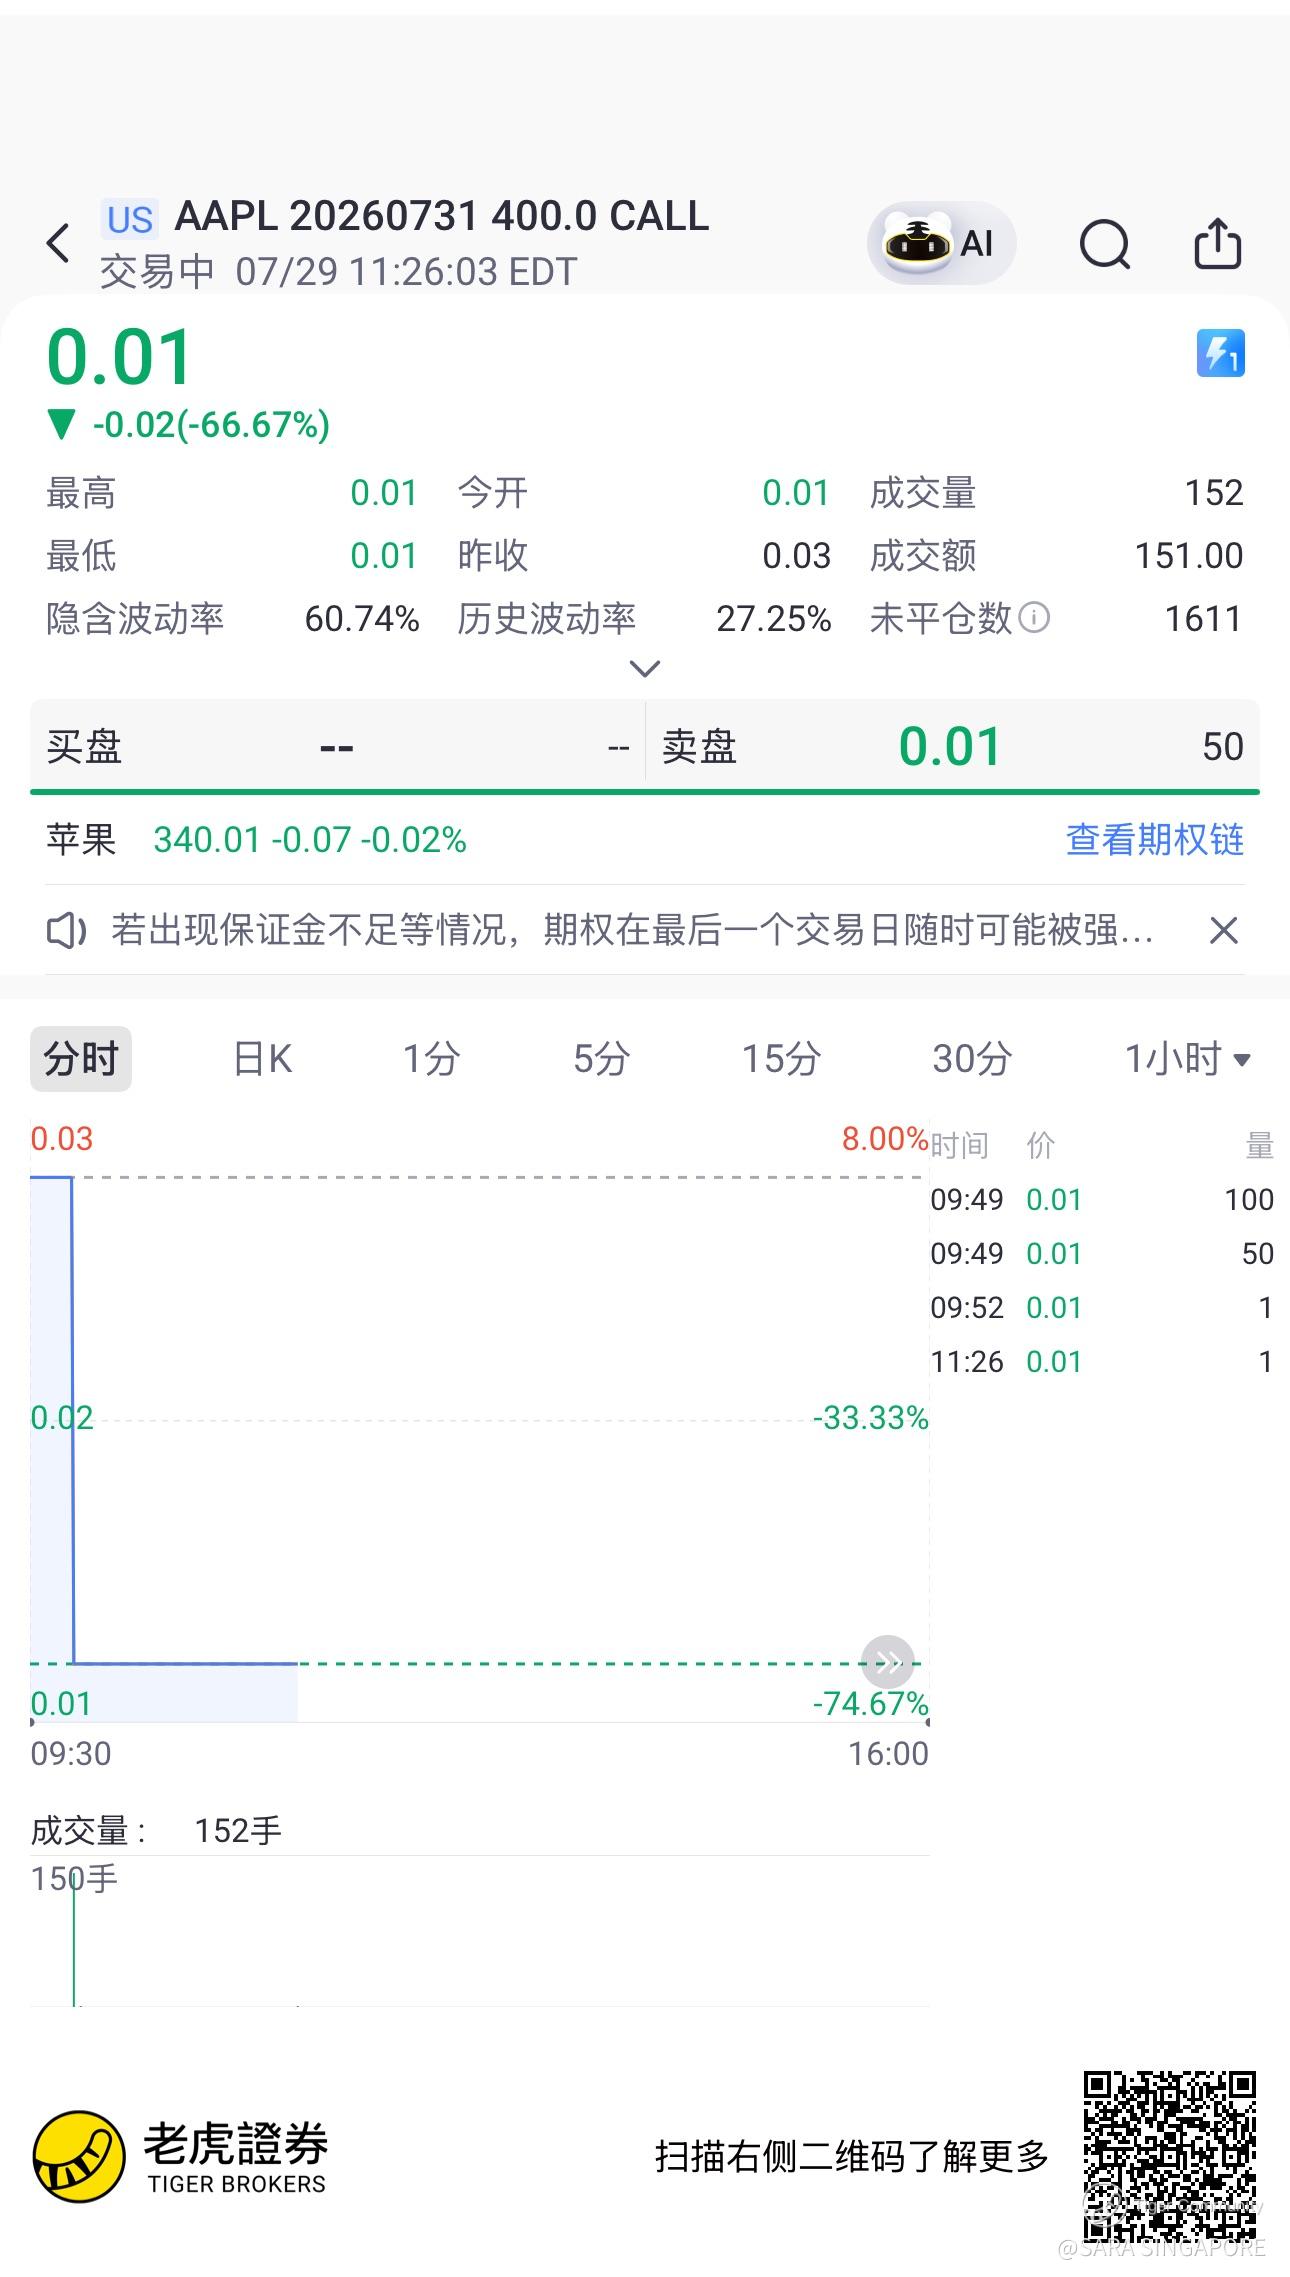1290x2277 pixels.
Task: Tap the share icon
Action: tap(1218, 243)
